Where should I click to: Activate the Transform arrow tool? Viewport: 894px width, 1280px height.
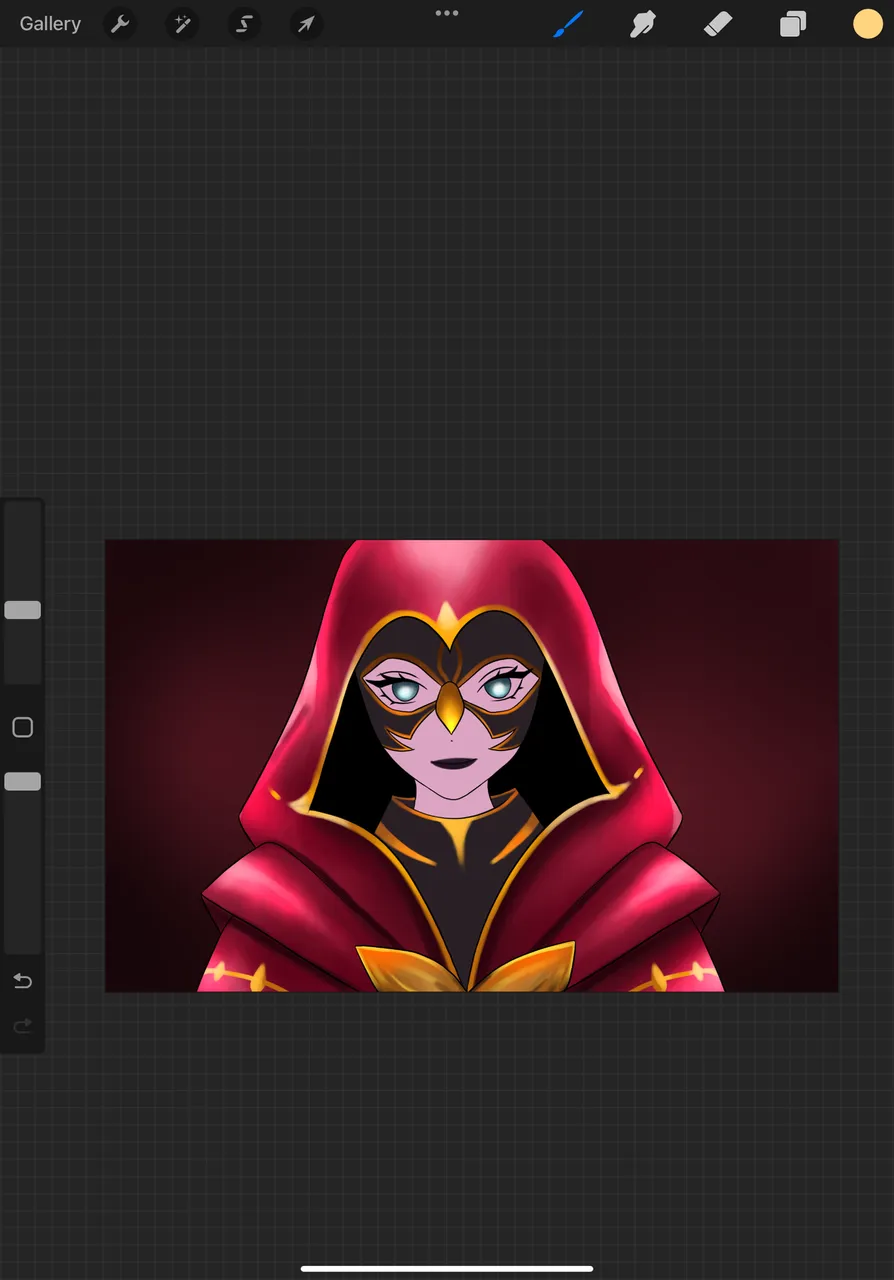306,24
